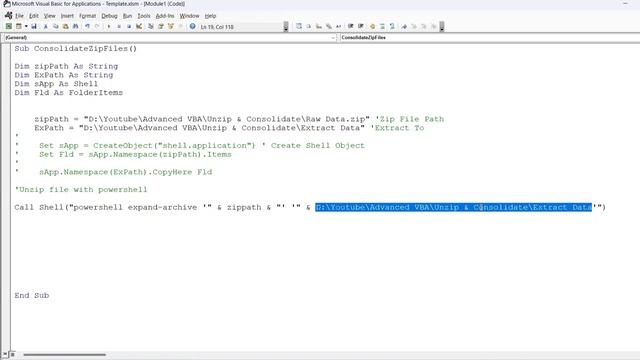The image size is (640, 360).
Task: Click the 'Dim zipPath As String' line
Action: (66, 66)
